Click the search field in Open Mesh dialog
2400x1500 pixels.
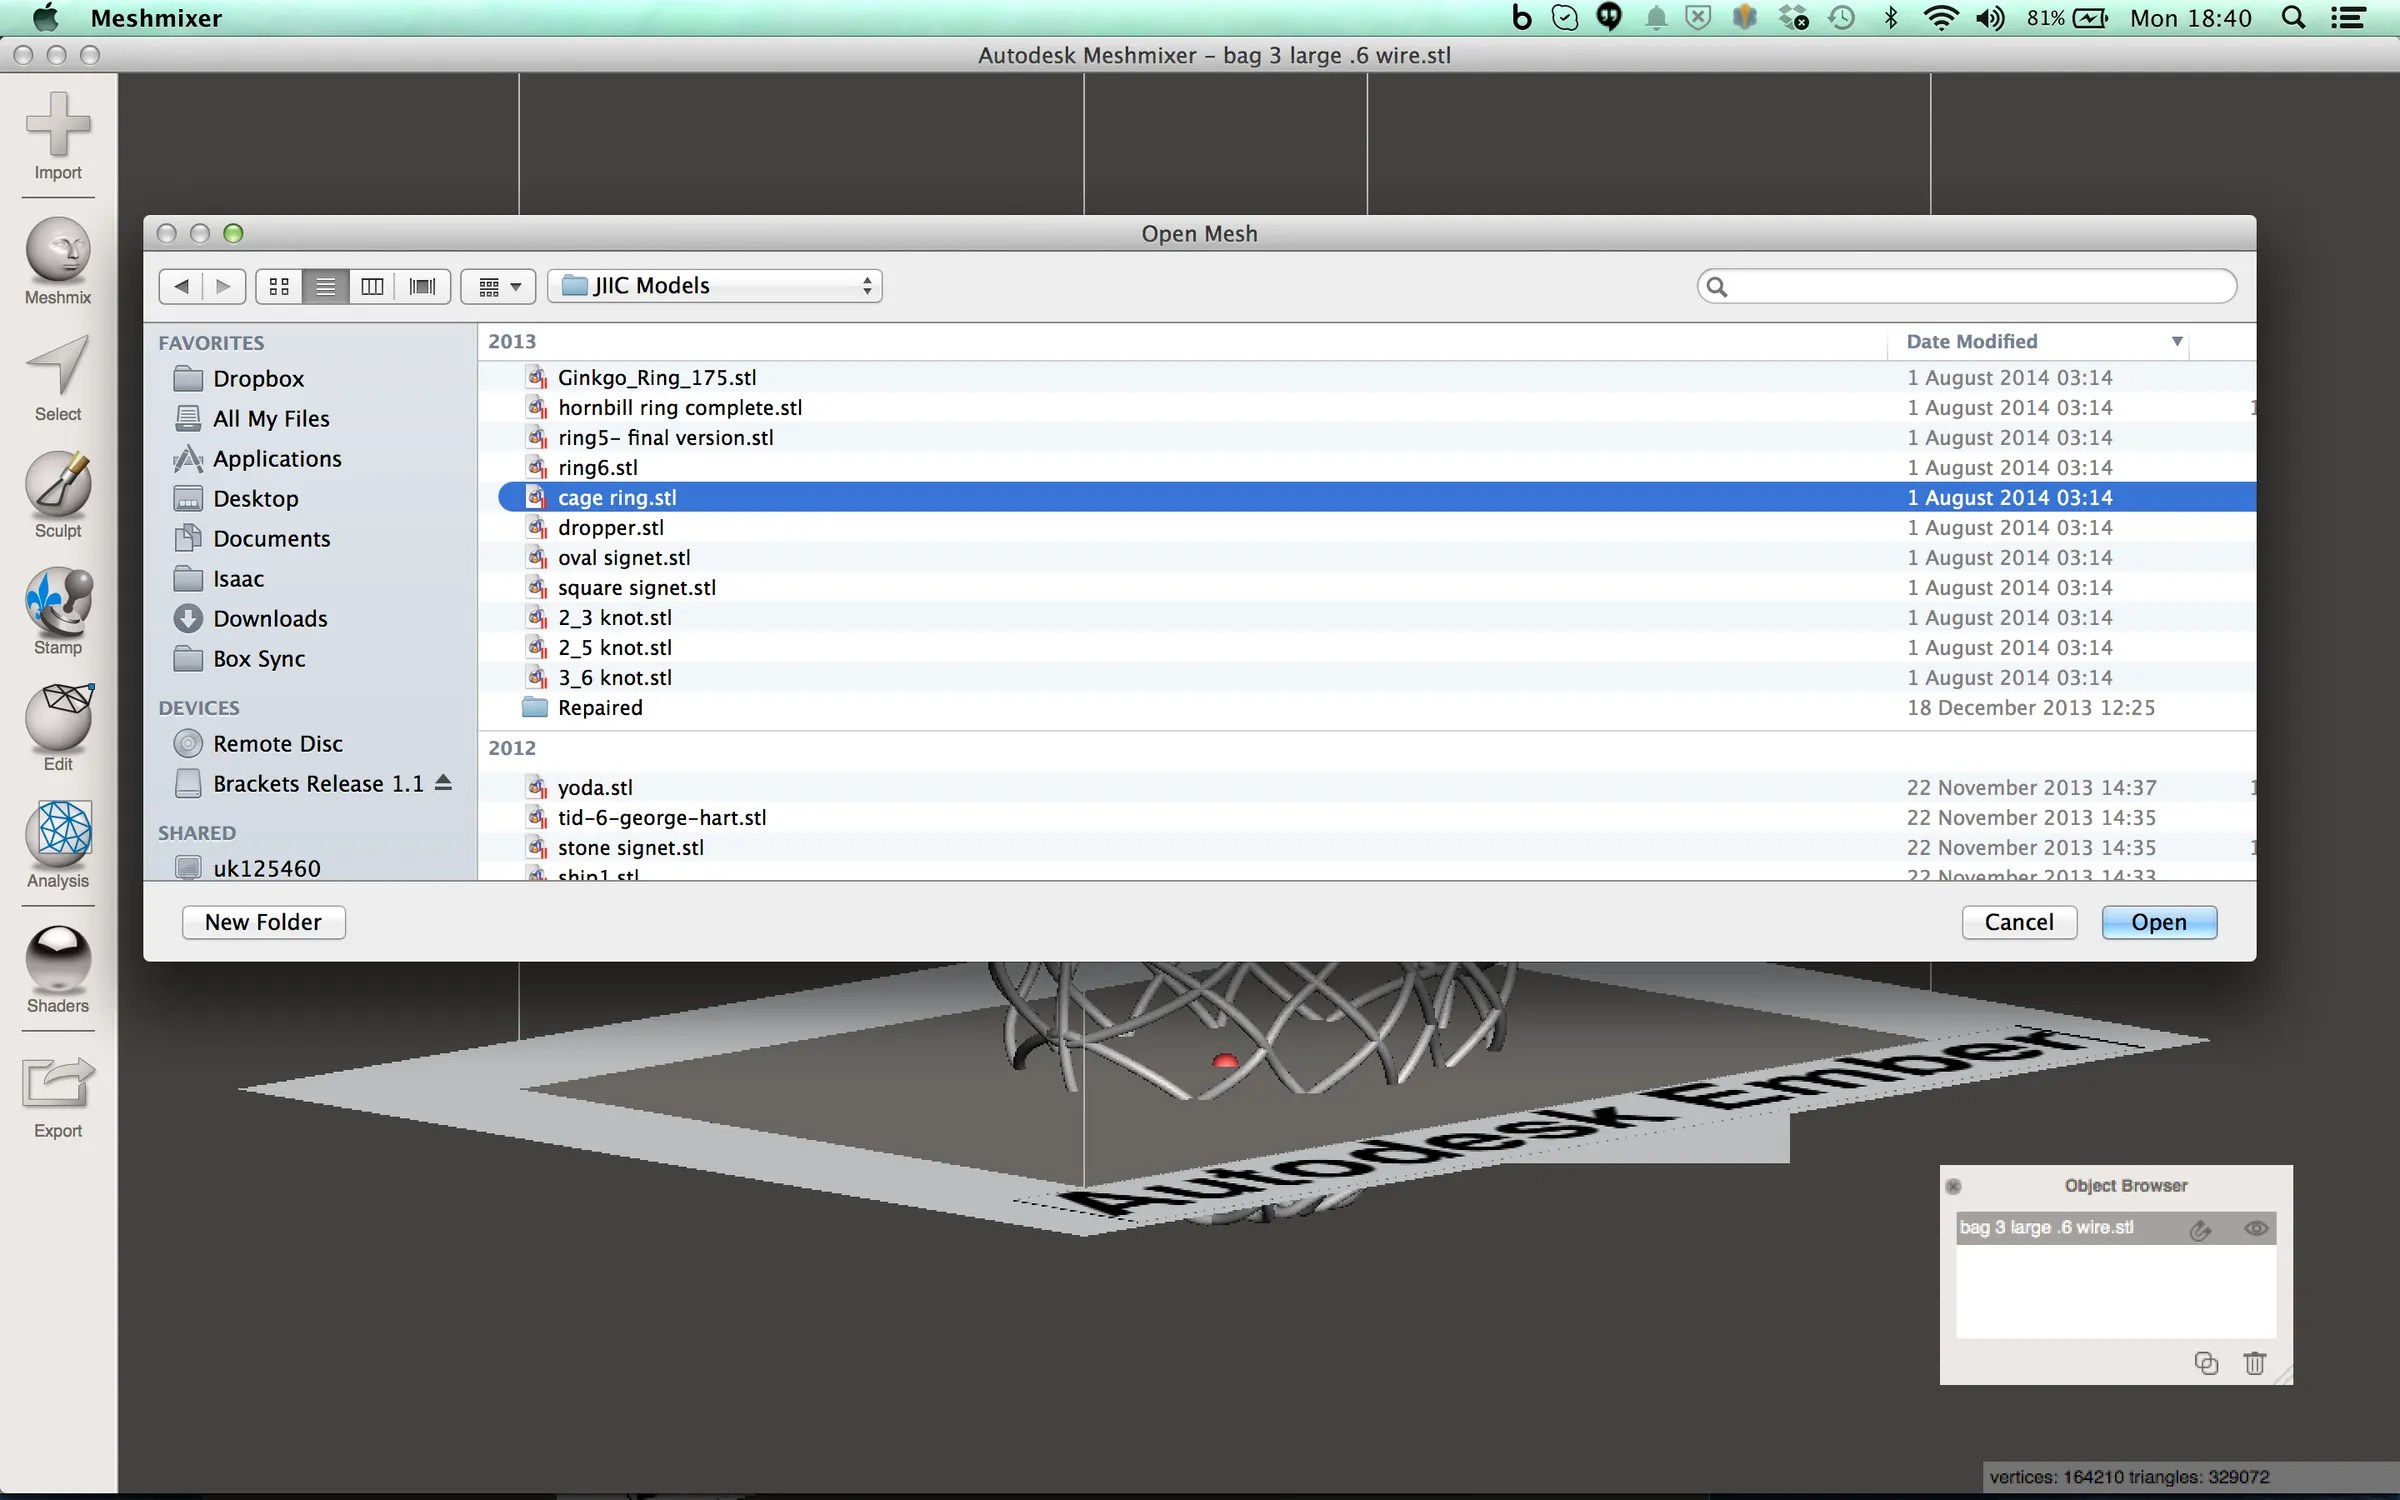tap(1967, 286)
